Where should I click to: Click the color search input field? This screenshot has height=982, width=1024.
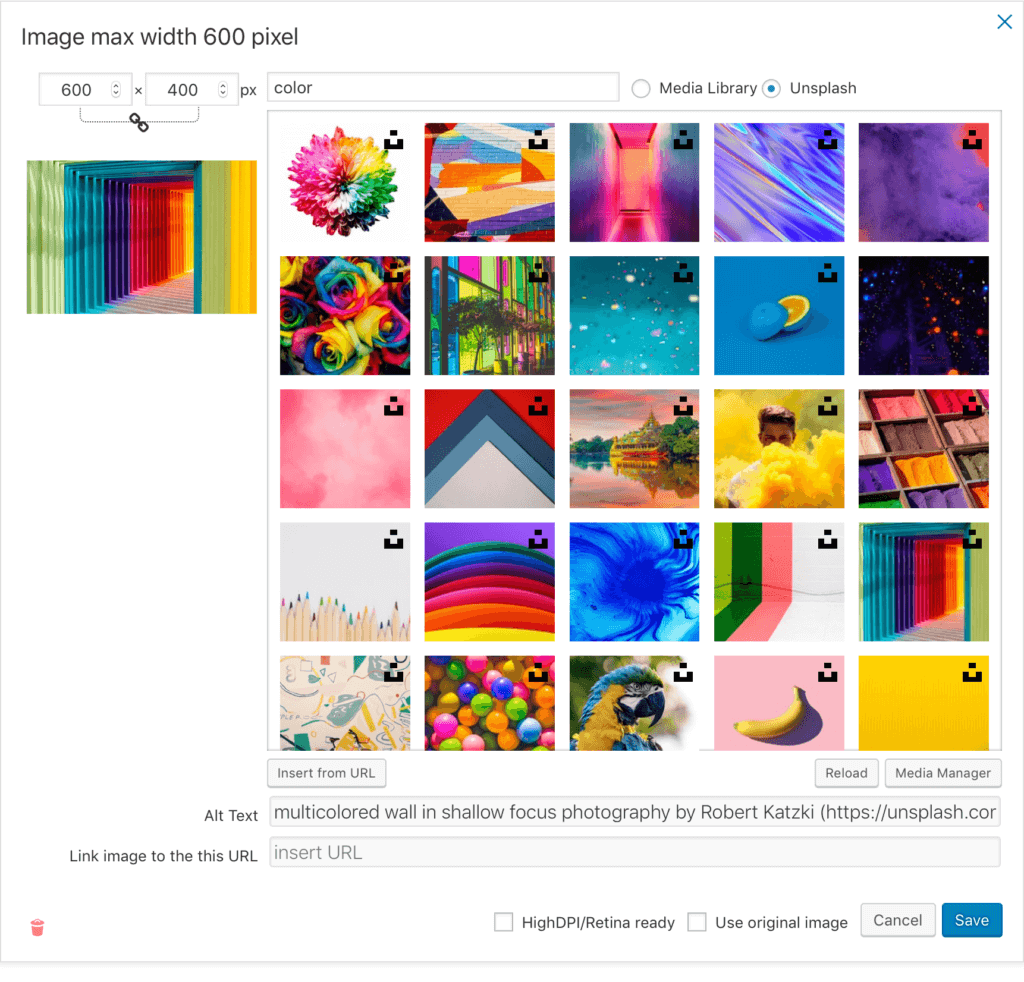point(444,88)
